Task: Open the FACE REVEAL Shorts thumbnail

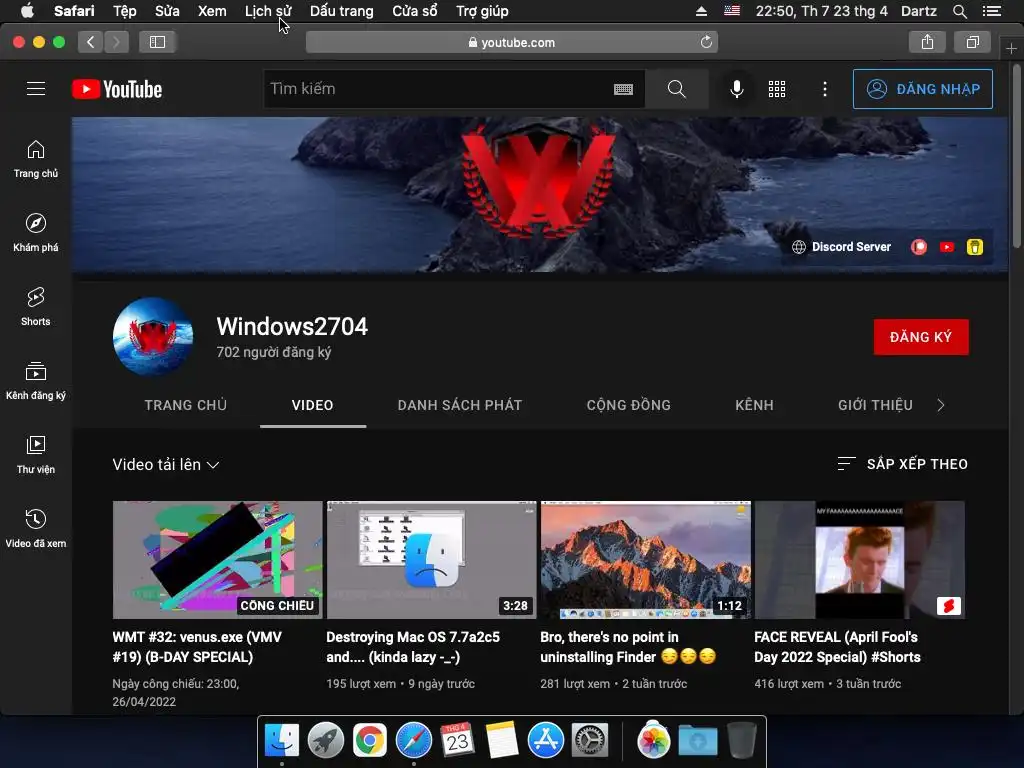Action: (859, 560)
